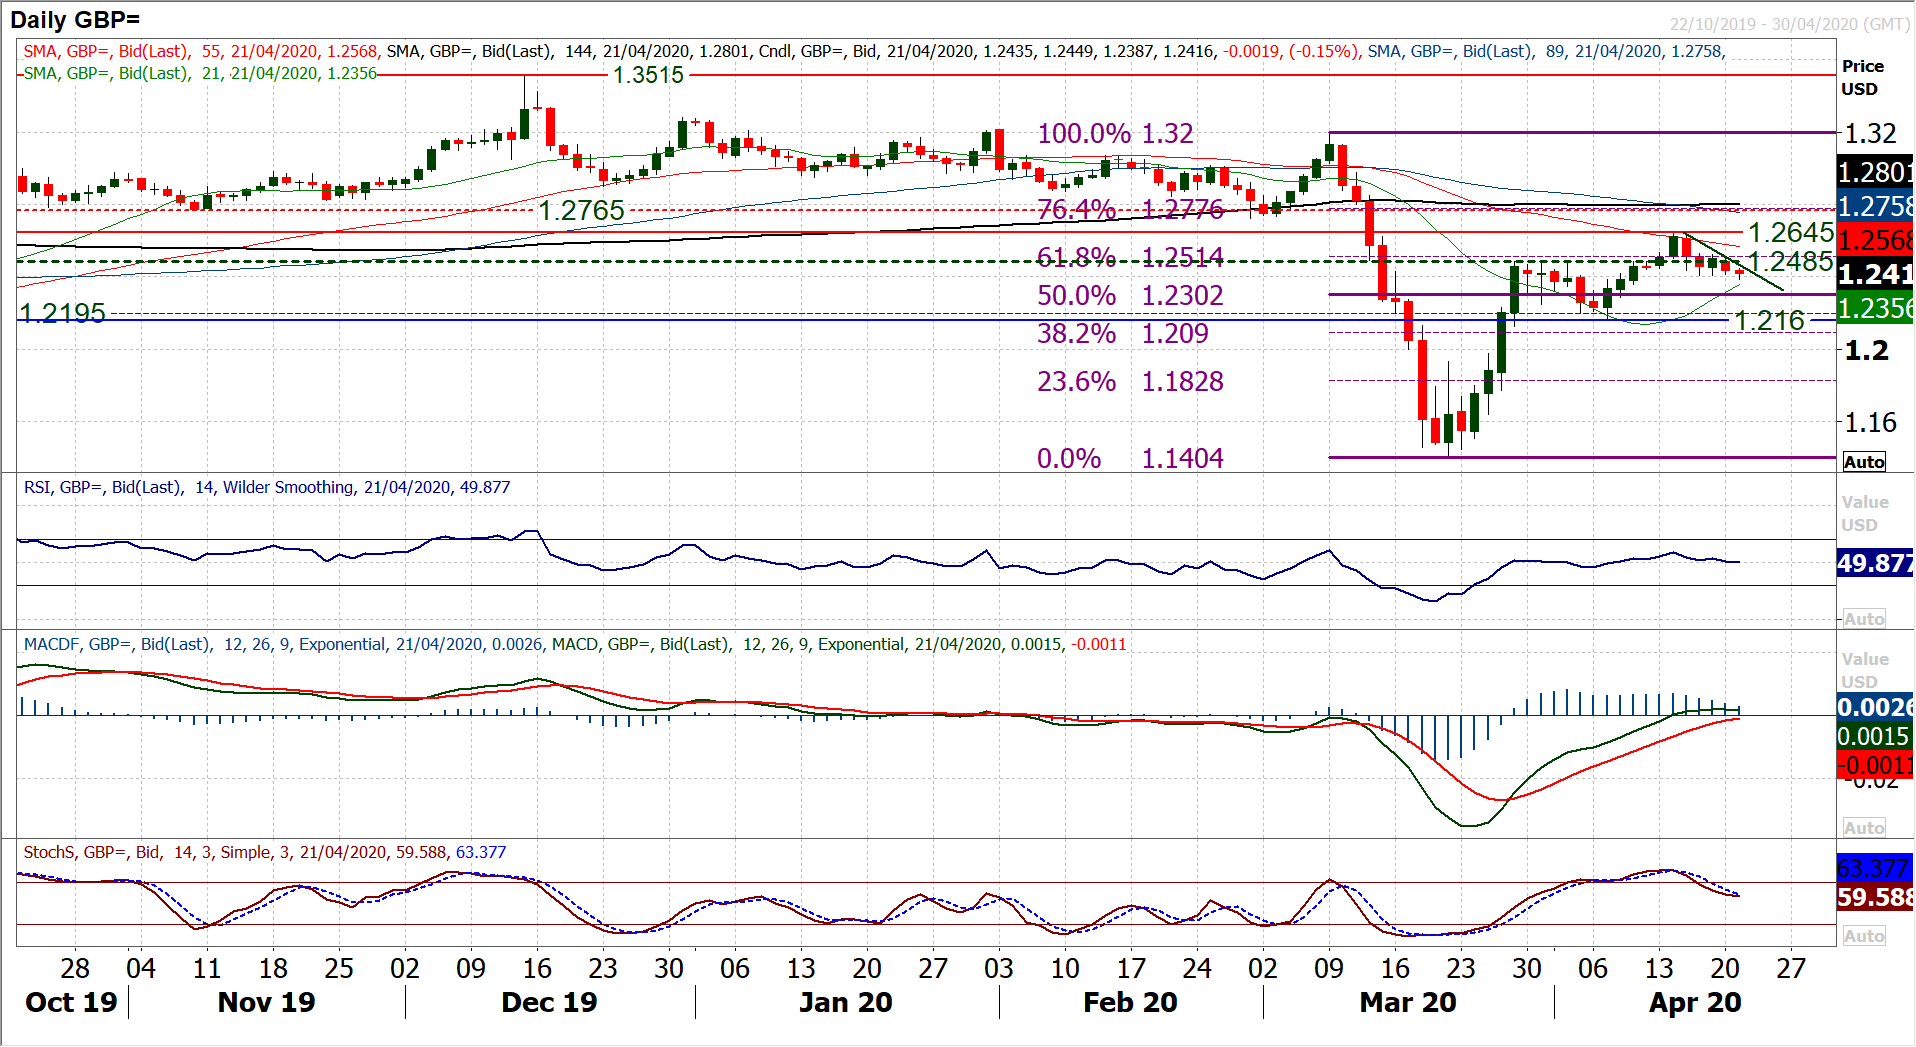Click the 1.16 price axis label
This screenshot has height=1047, width=1916.
tap(1870, 422)
